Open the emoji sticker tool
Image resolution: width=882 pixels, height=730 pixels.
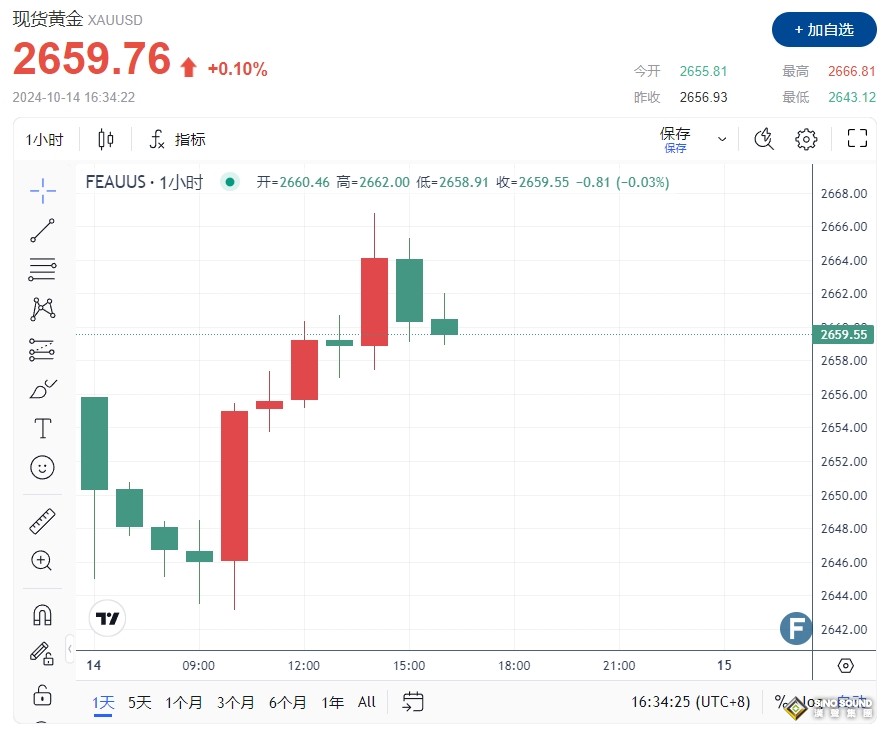(41, 467)
